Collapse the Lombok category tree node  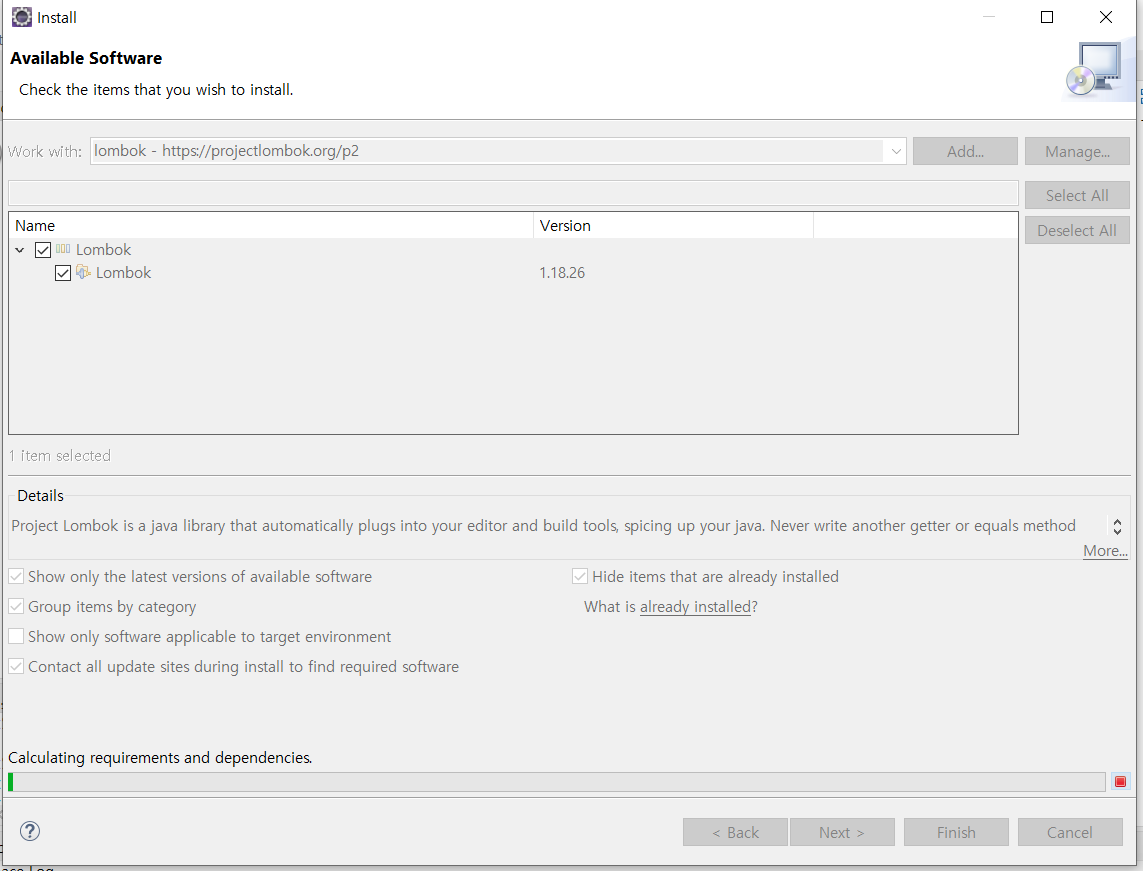20,250
